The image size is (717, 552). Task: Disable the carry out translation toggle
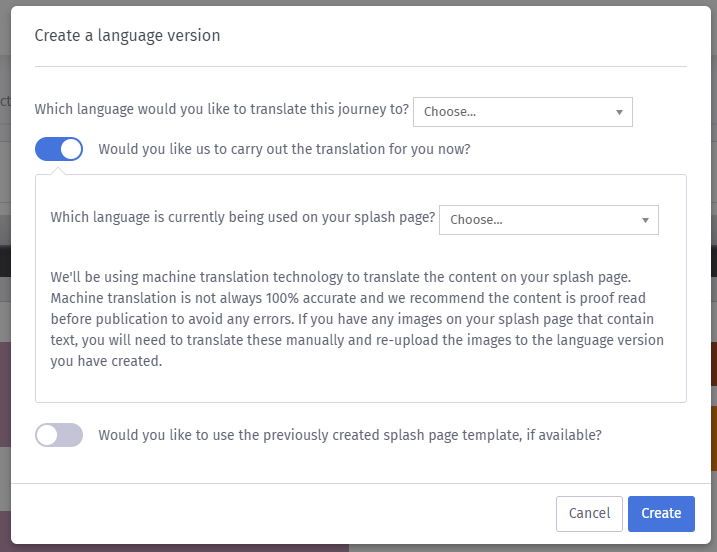pos(59,149)
